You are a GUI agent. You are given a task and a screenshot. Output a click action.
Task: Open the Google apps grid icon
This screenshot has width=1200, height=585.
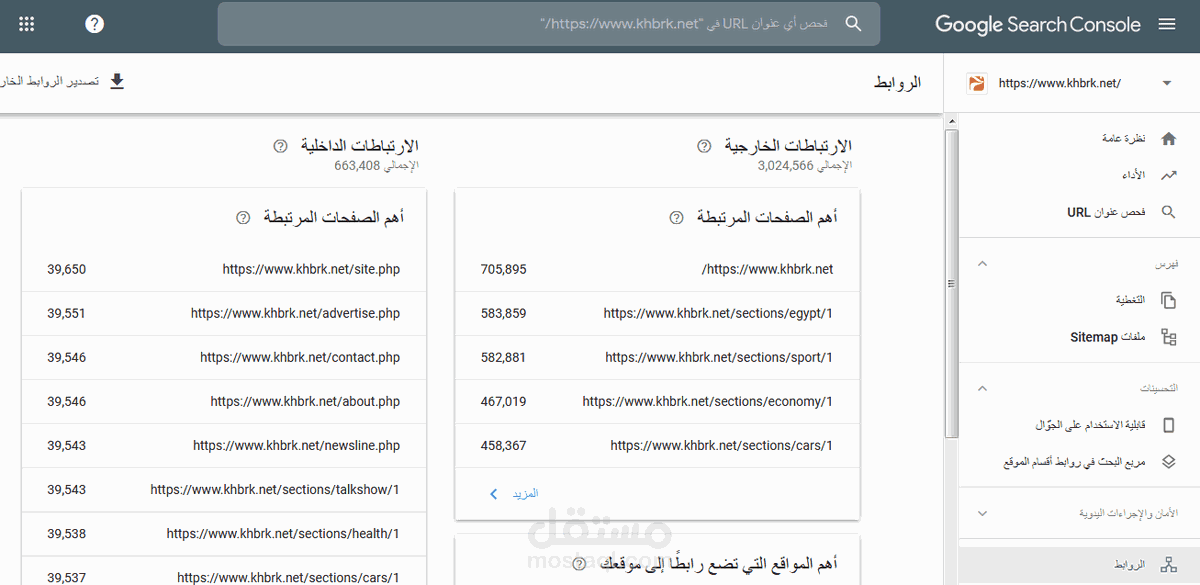click(x=26, y=24)
